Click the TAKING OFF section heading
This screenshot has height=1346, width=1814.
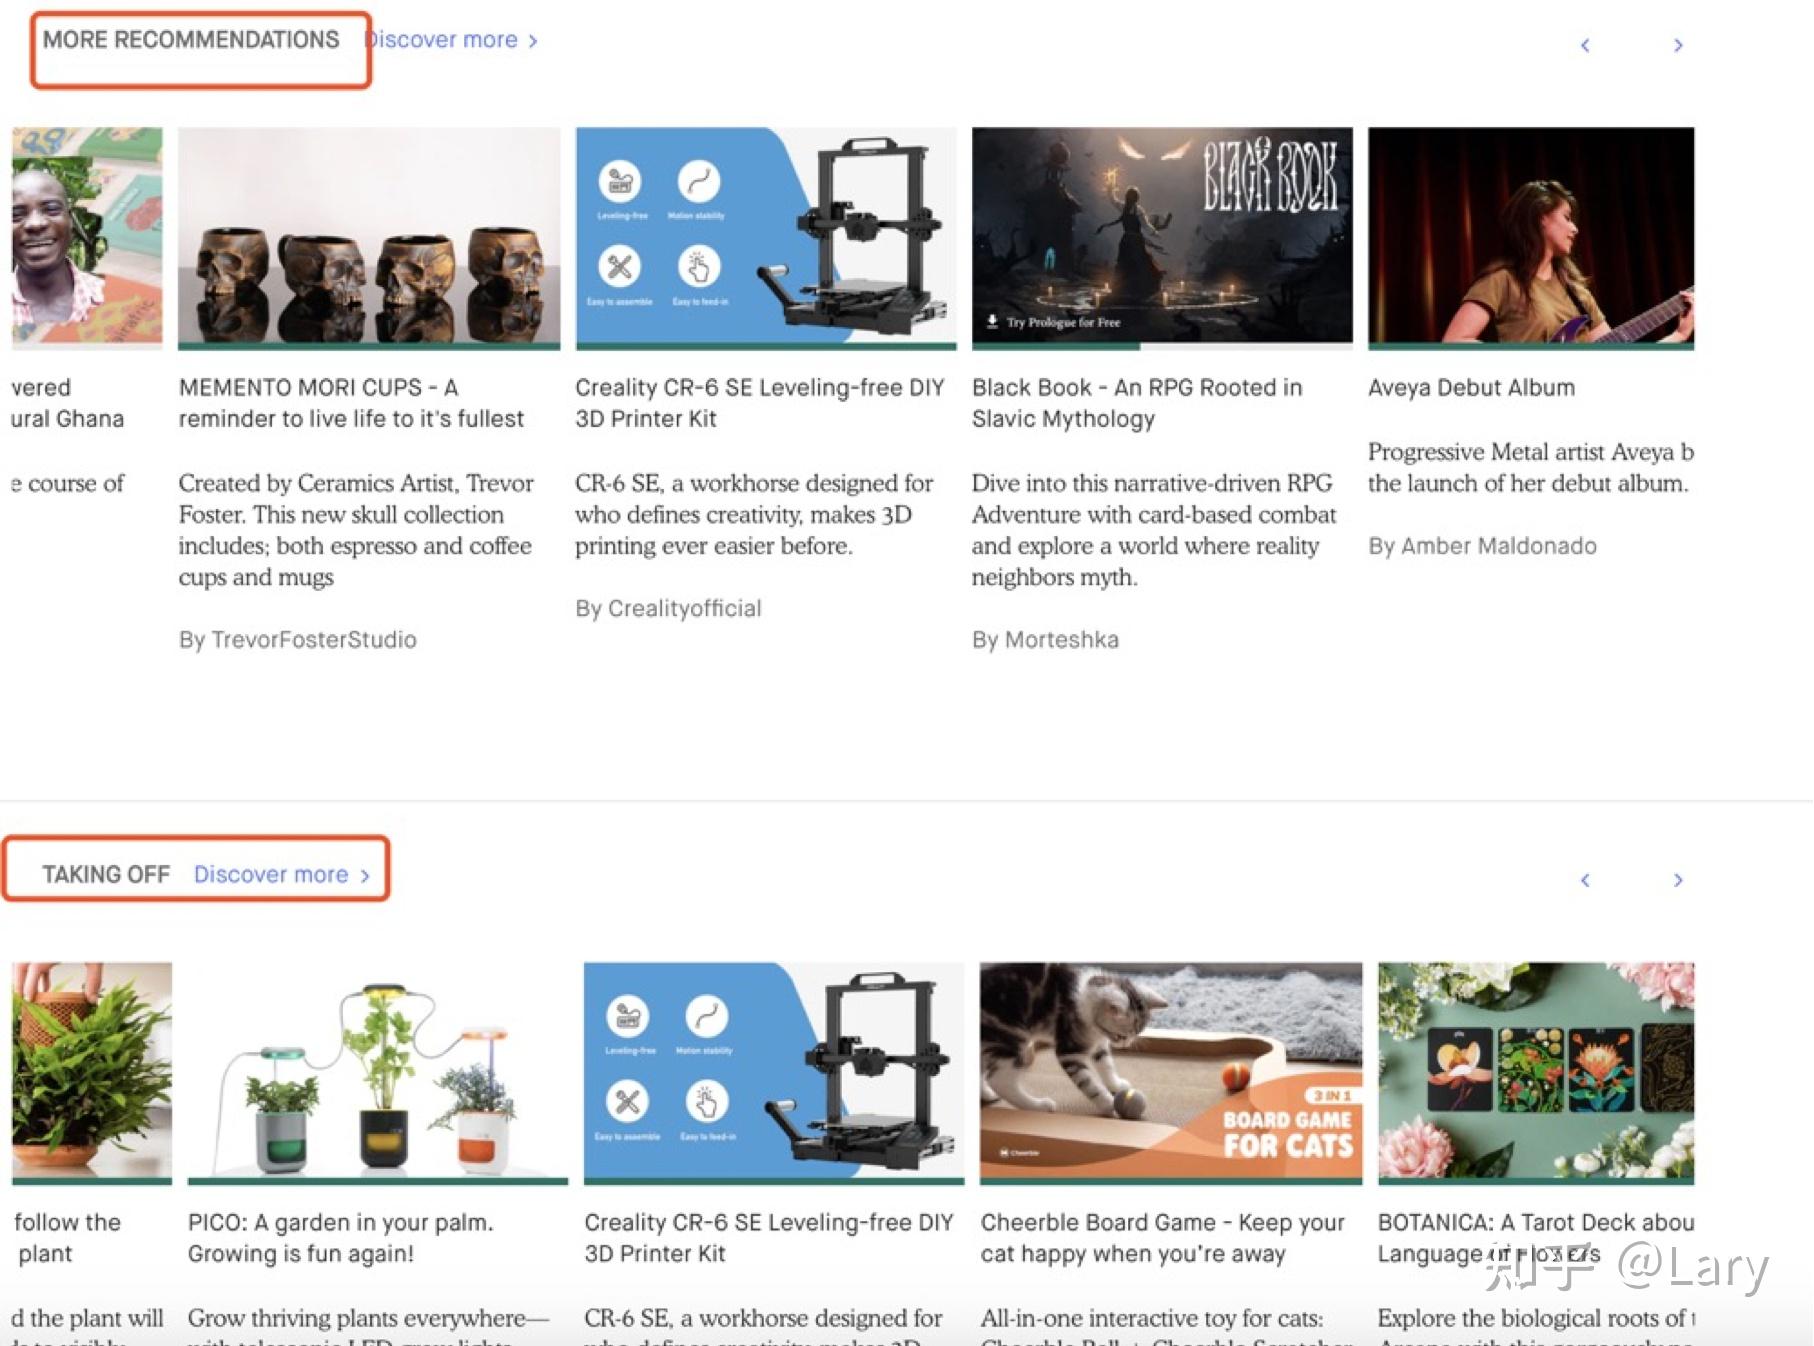click(106, 875)
